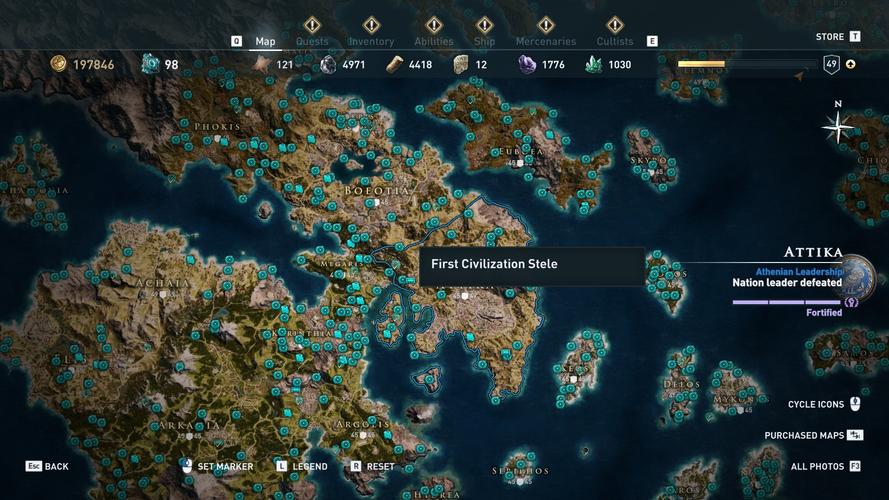Open the Quests tab
The image size is (889, 500).
[312, 41]
